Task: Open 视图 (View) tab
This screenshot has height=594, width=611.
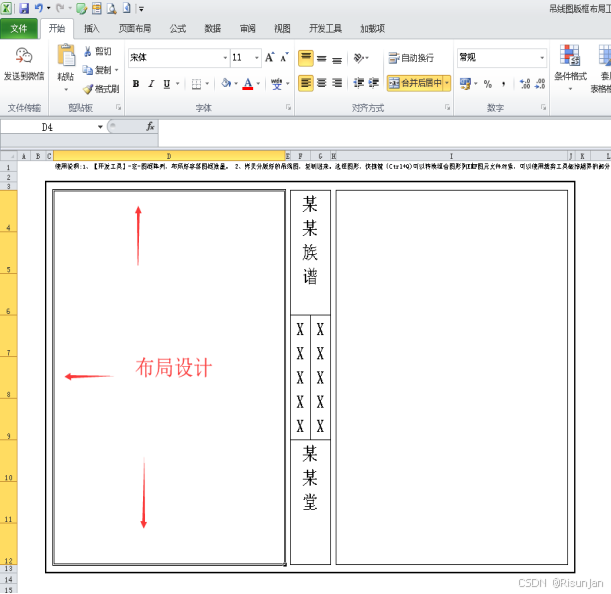Action: coord(282,28)
